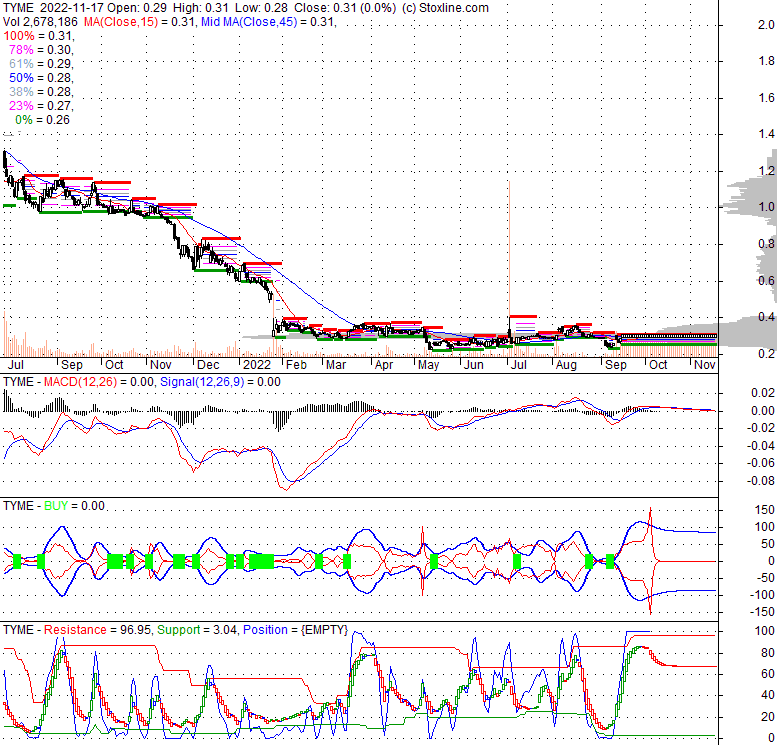
Task: Click the '2.0' price axis label
Action: click(766, 25)
